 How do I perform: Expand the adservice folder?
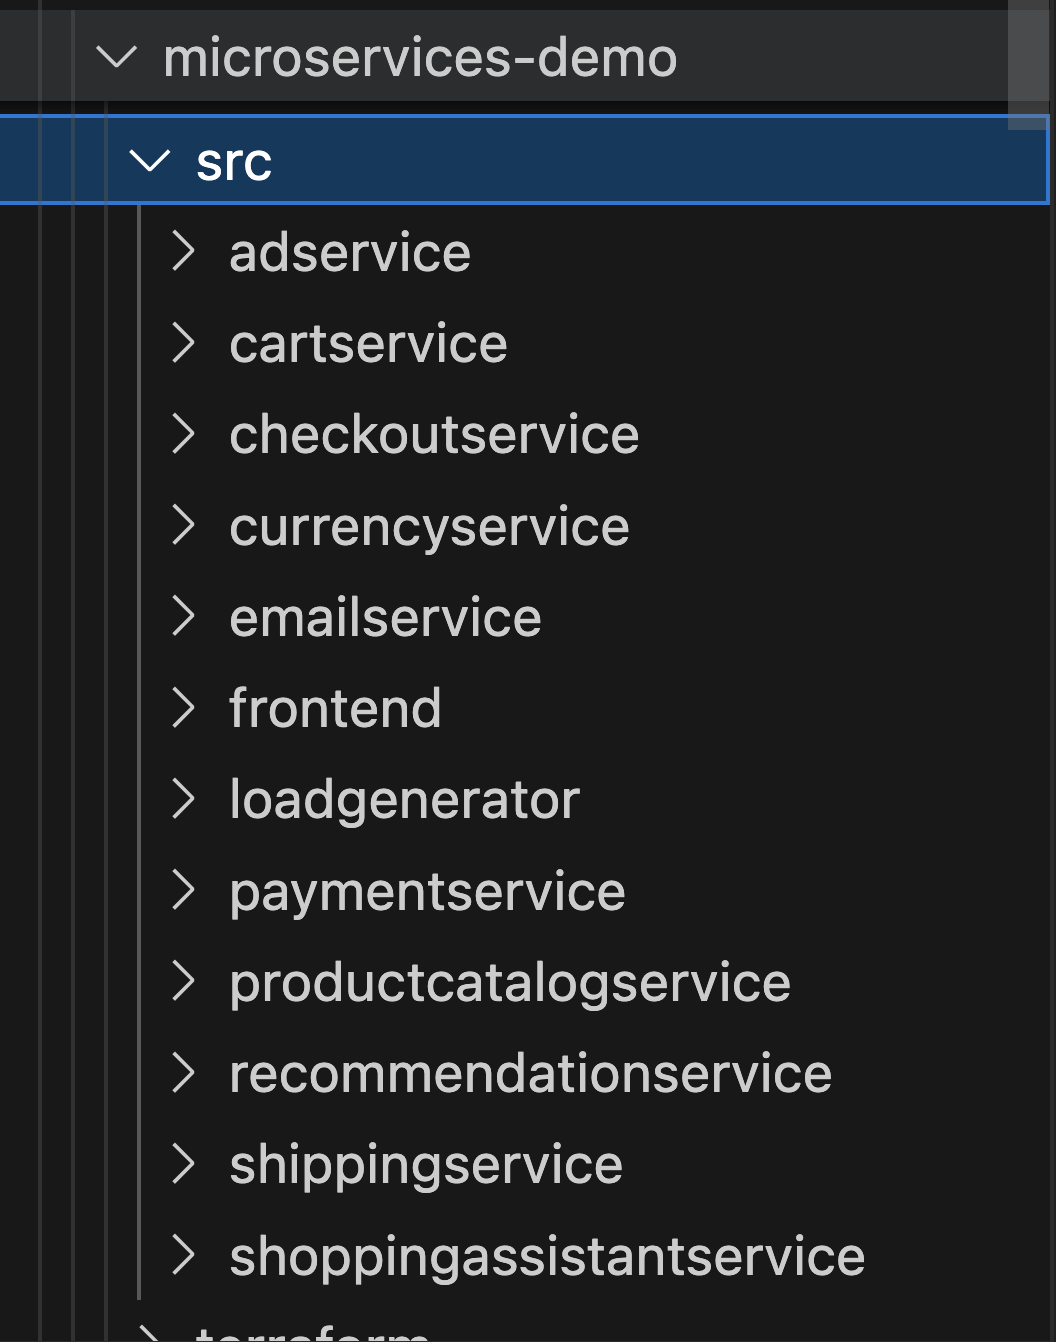[184, 253]
